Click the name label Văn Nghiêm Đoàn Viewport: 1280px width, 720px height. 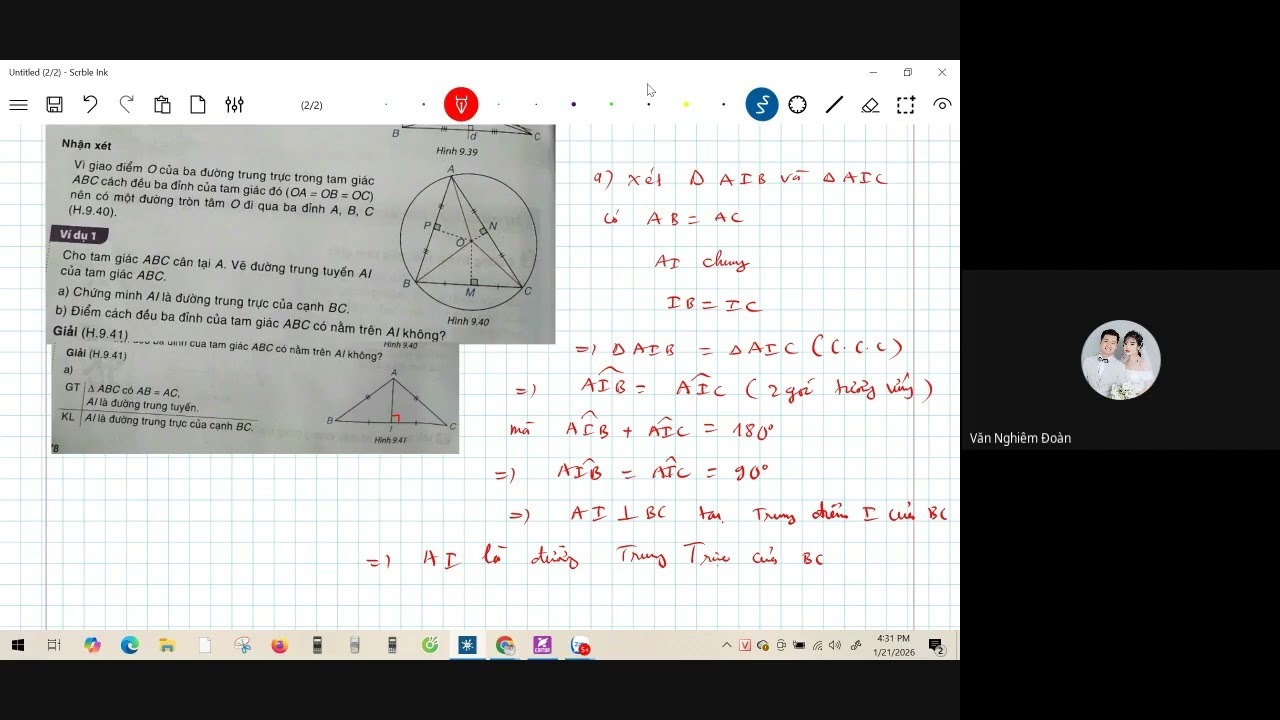tap(1020, 438)
